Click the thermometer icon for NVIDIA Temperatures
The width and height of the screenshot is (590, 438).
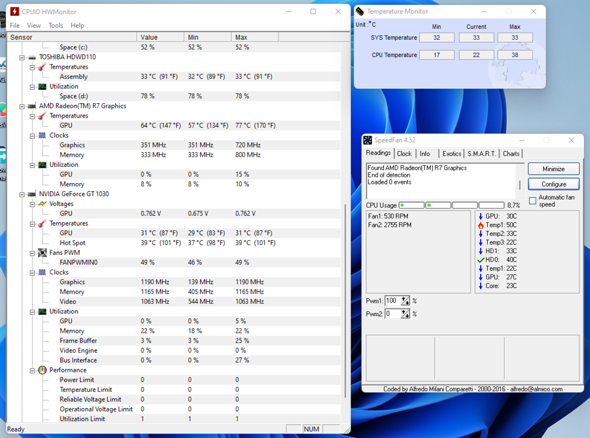click(42, 224)
